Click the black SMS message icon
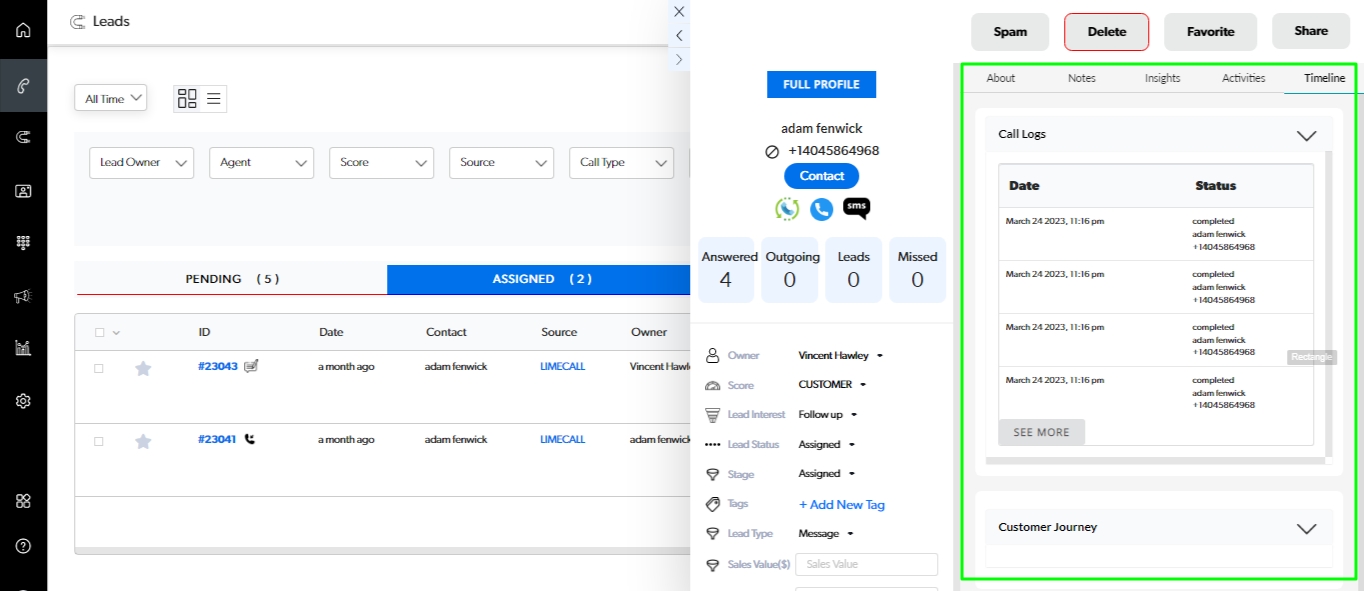The width and height of the screenshot is (1364, 591). 856,208
